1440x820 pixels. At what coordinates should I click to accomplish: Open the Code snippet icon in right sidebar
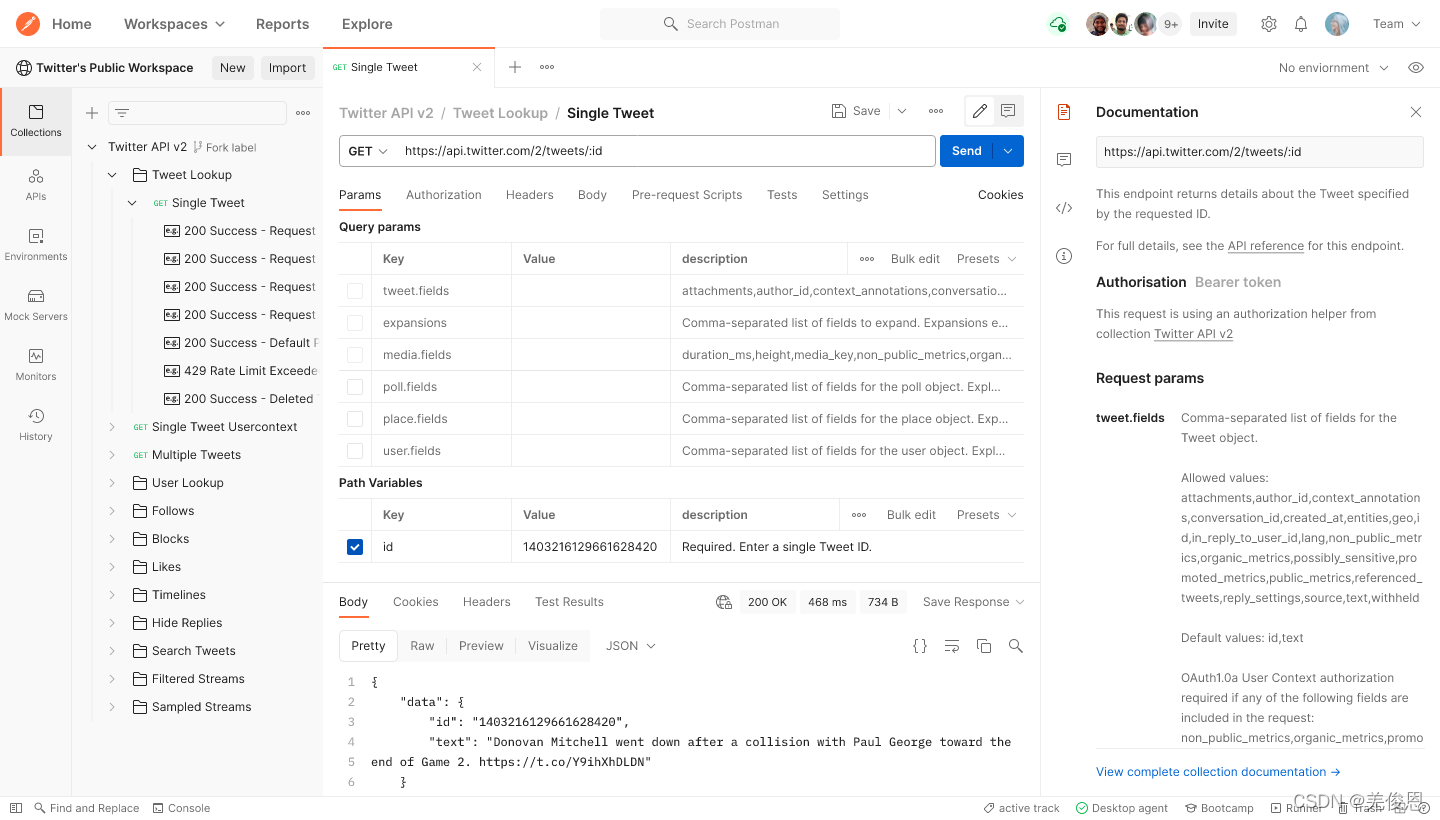1064,208
